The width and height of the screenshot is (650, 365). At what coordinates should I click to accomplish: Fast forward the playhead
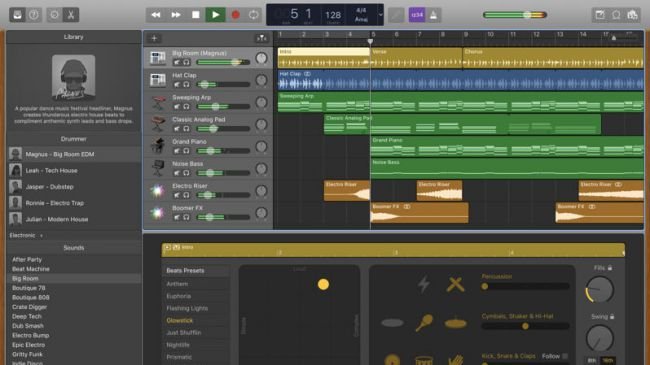(176, 15)
